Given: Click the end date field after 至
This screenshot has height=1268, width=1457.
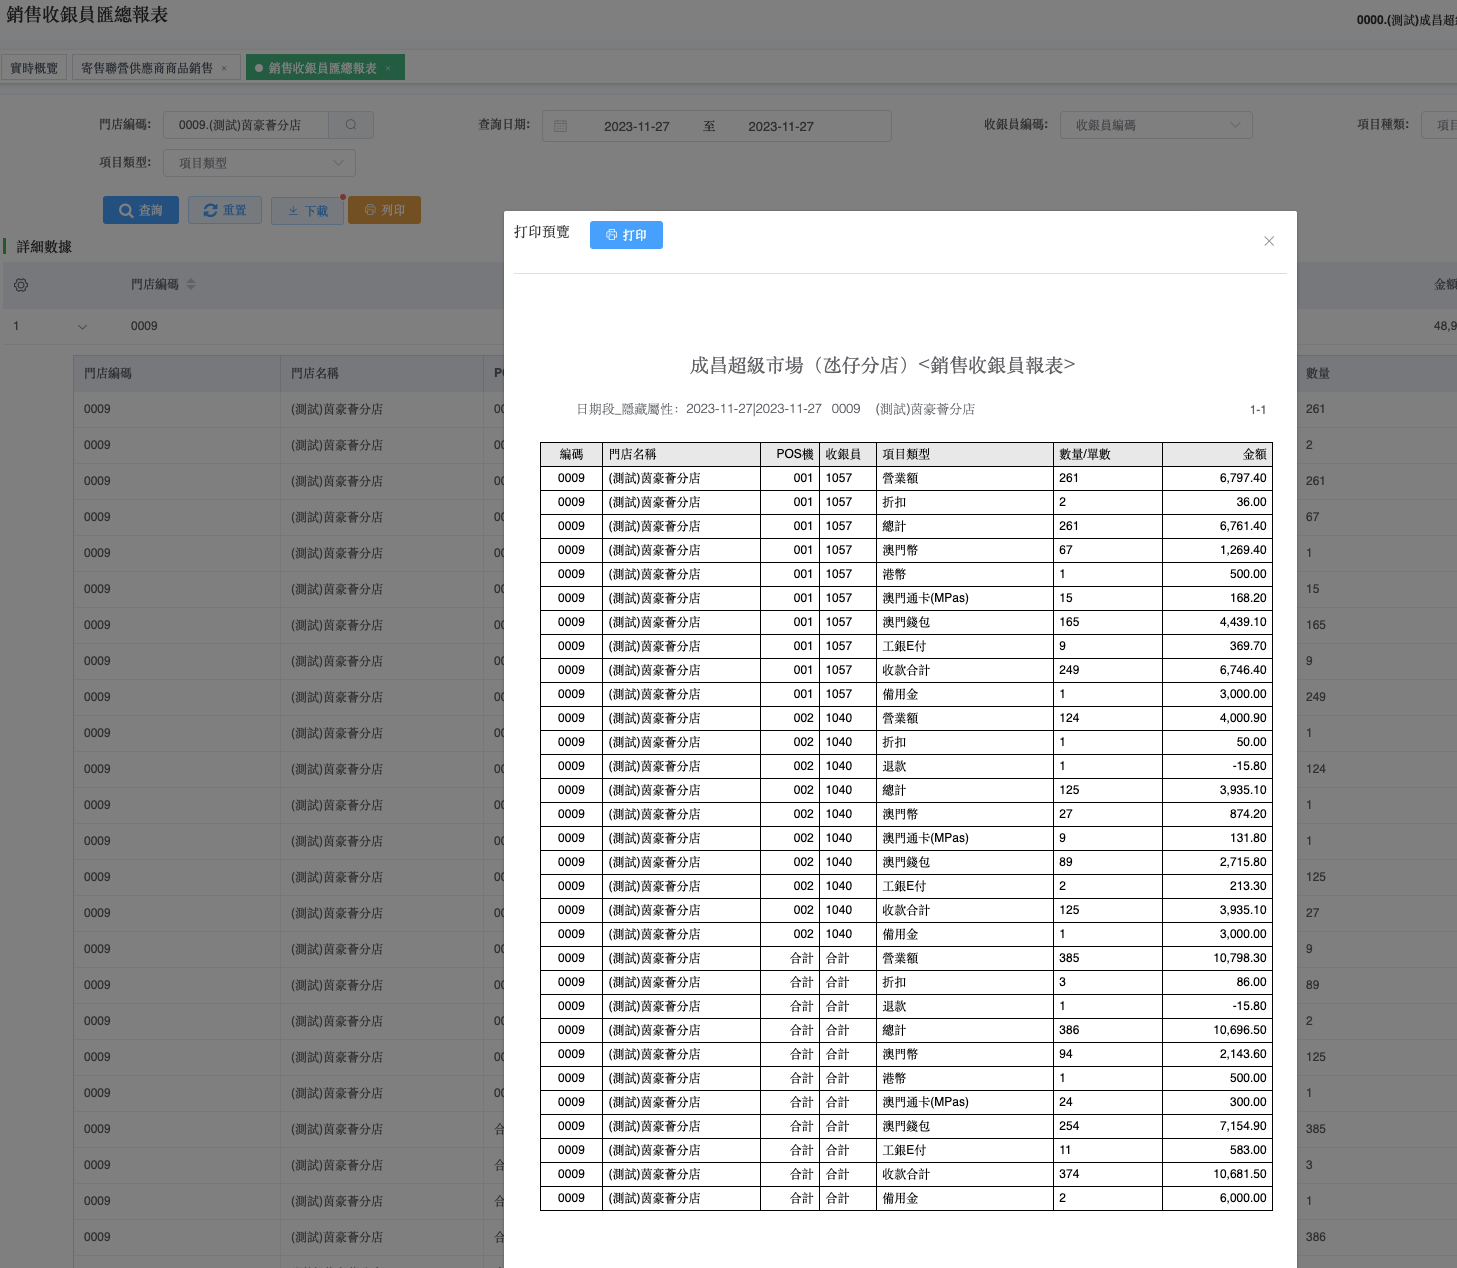Looking at the screenshot, I should tap(780, 126).
